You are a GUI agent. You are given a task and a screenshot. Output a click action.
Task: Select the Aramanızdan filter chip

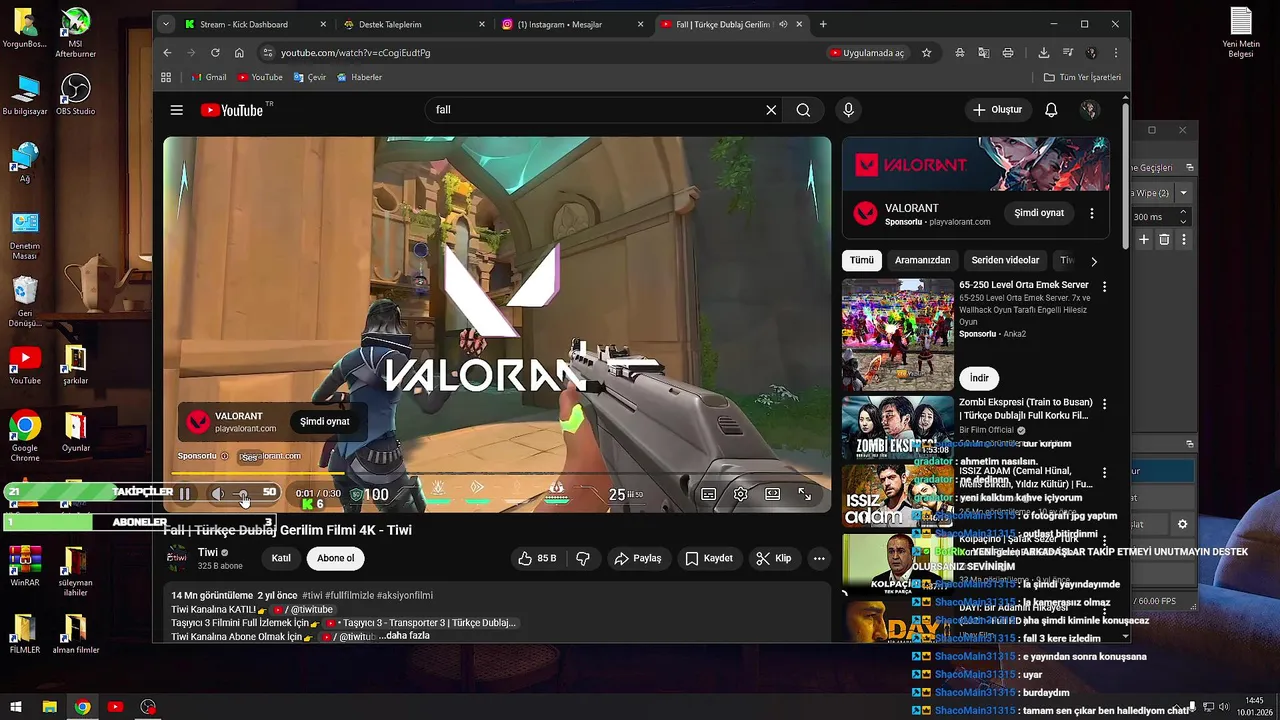pyautogui.click(x=922, y=260)
